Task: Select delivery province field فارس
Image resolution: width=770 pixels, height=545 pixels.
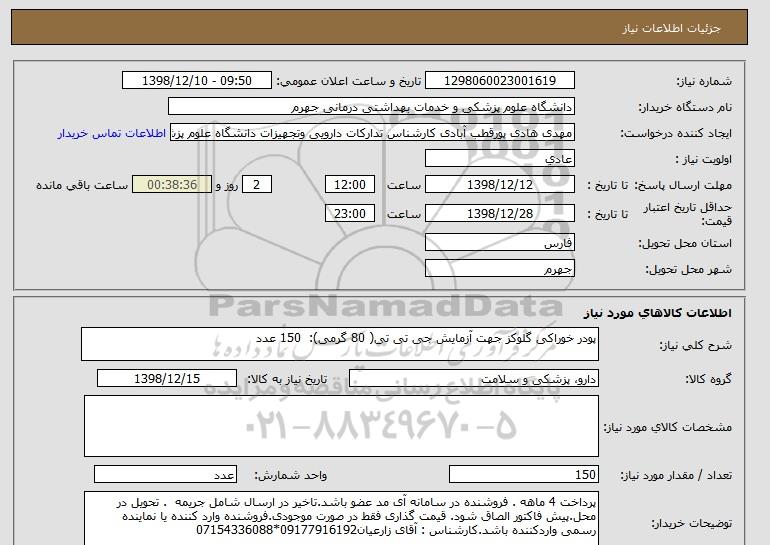Action: pyautogui.click(x=499, y=243)
